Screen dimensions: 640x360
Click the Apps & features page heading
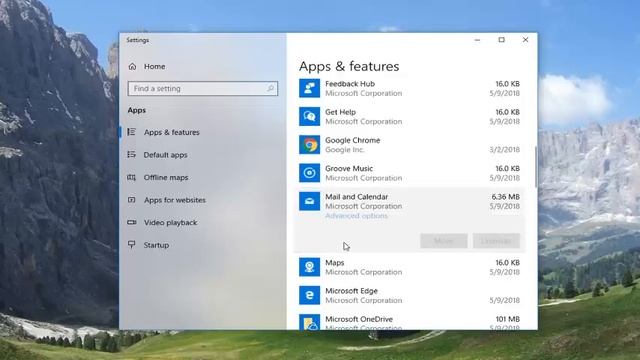tap(349, 66)
